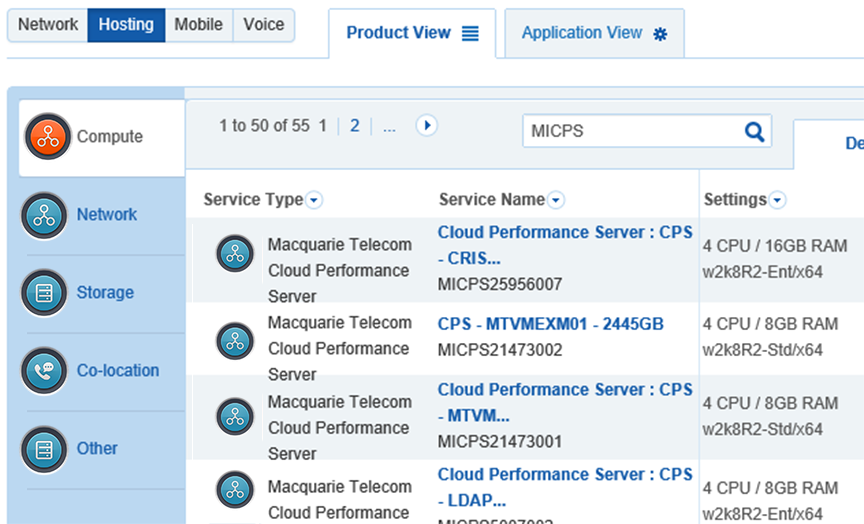Open Cloud Performance Server : CPS - MTVM link
The image size is (864, 524).
click(565, 402)
